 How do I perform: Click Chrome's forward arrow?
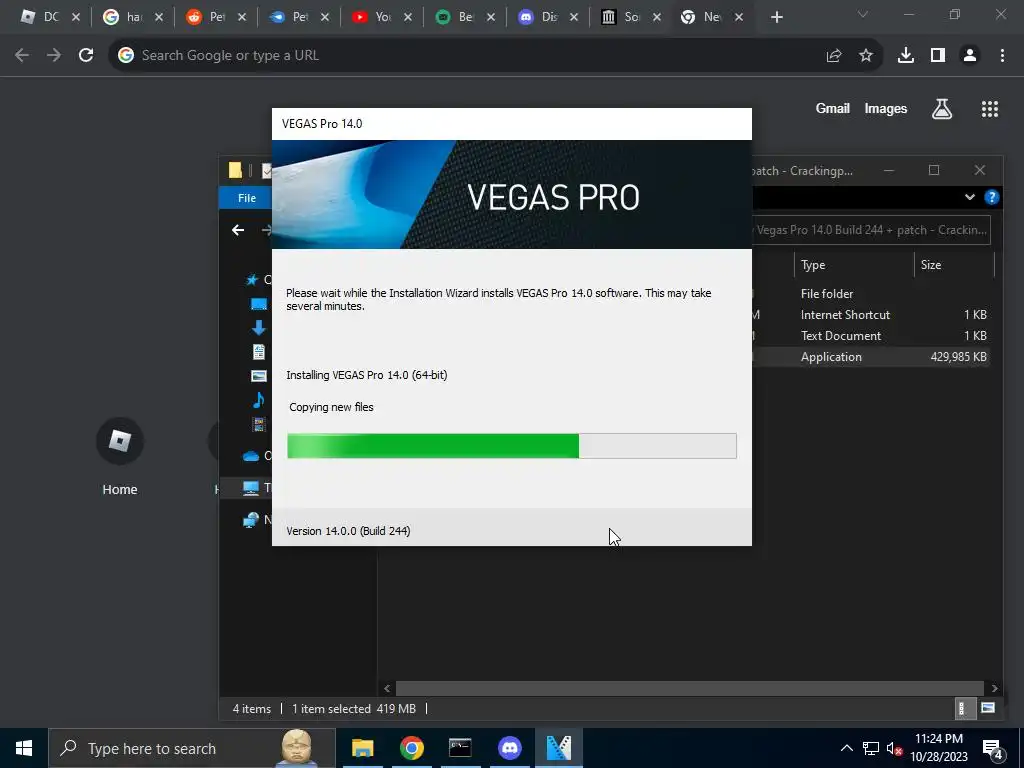coord(54,56)
